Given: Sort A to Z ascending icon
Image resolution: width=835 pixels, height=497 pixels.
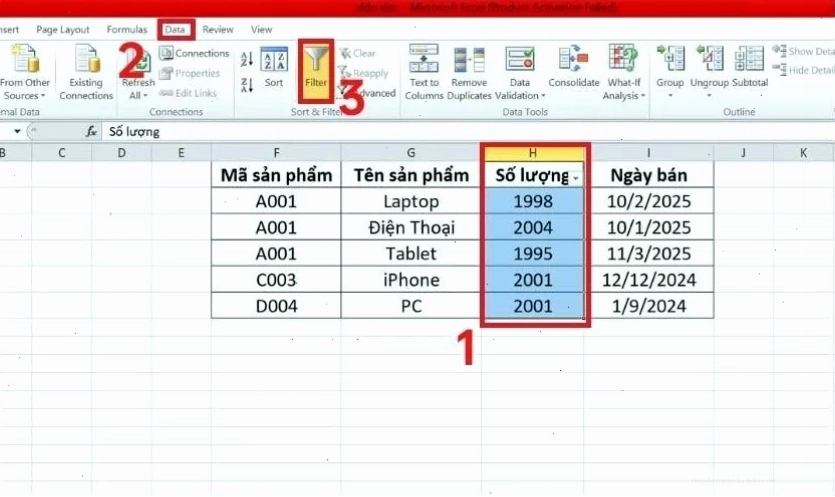Looking at the screenshot, I should [247, 59].
